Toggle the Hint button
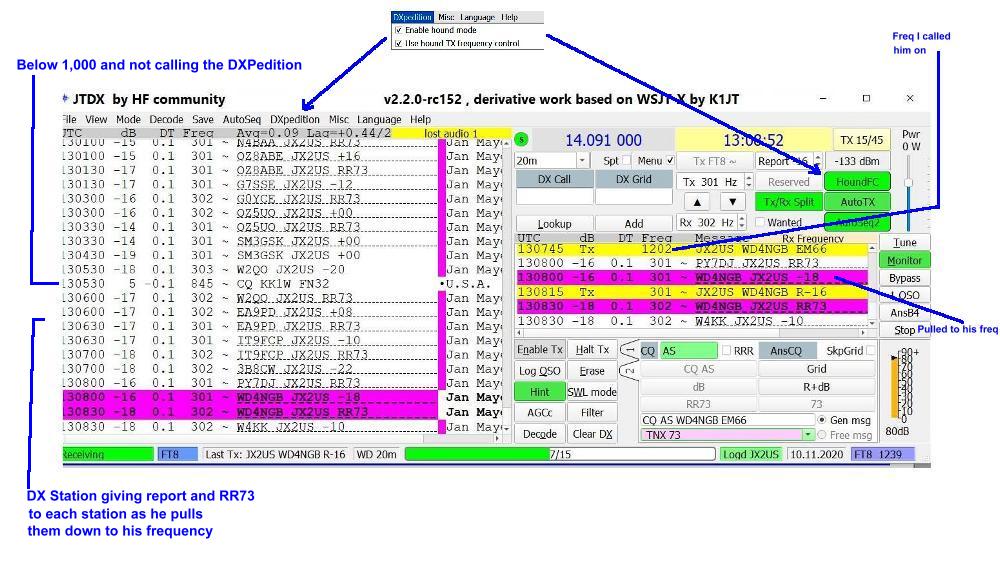1000x568 pixels. (540, 392)
